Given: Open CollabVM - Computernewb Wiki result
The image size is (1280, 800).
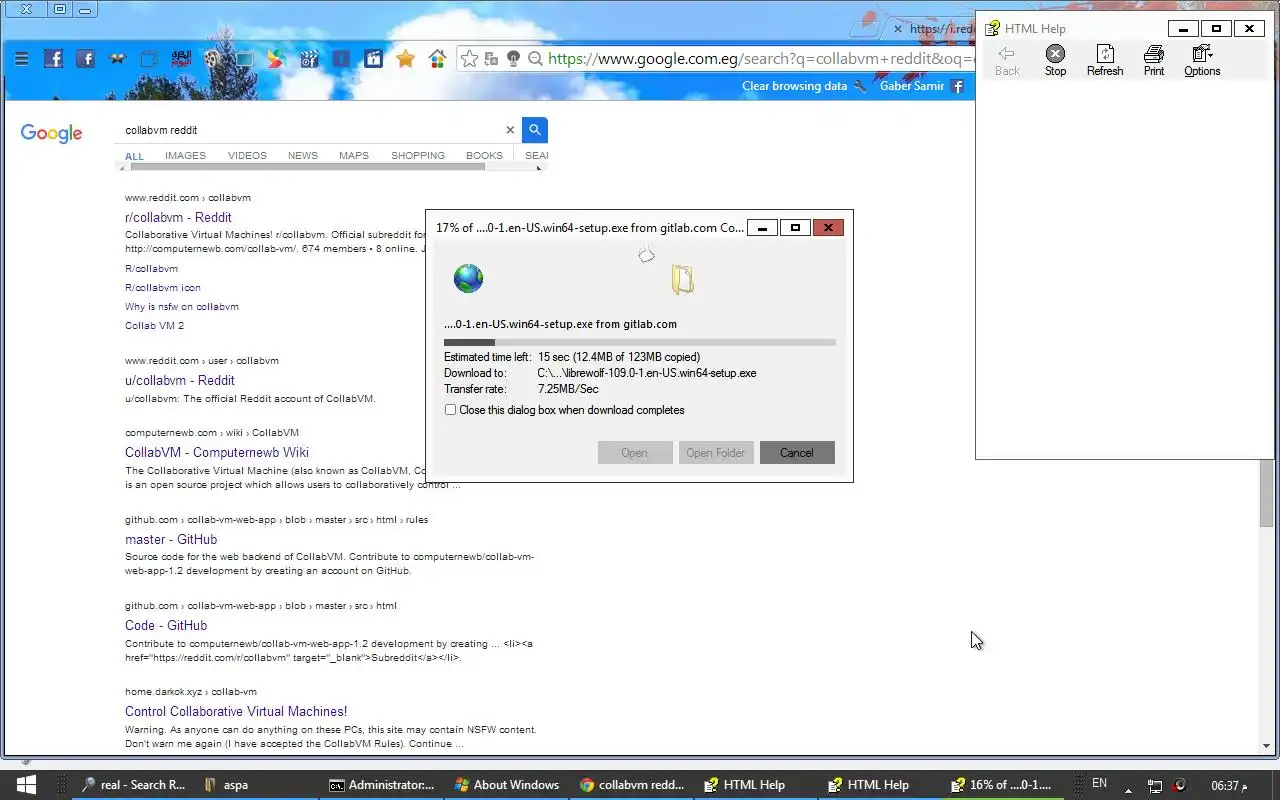Looking at the screenshot, I should (x=217, y=452).
